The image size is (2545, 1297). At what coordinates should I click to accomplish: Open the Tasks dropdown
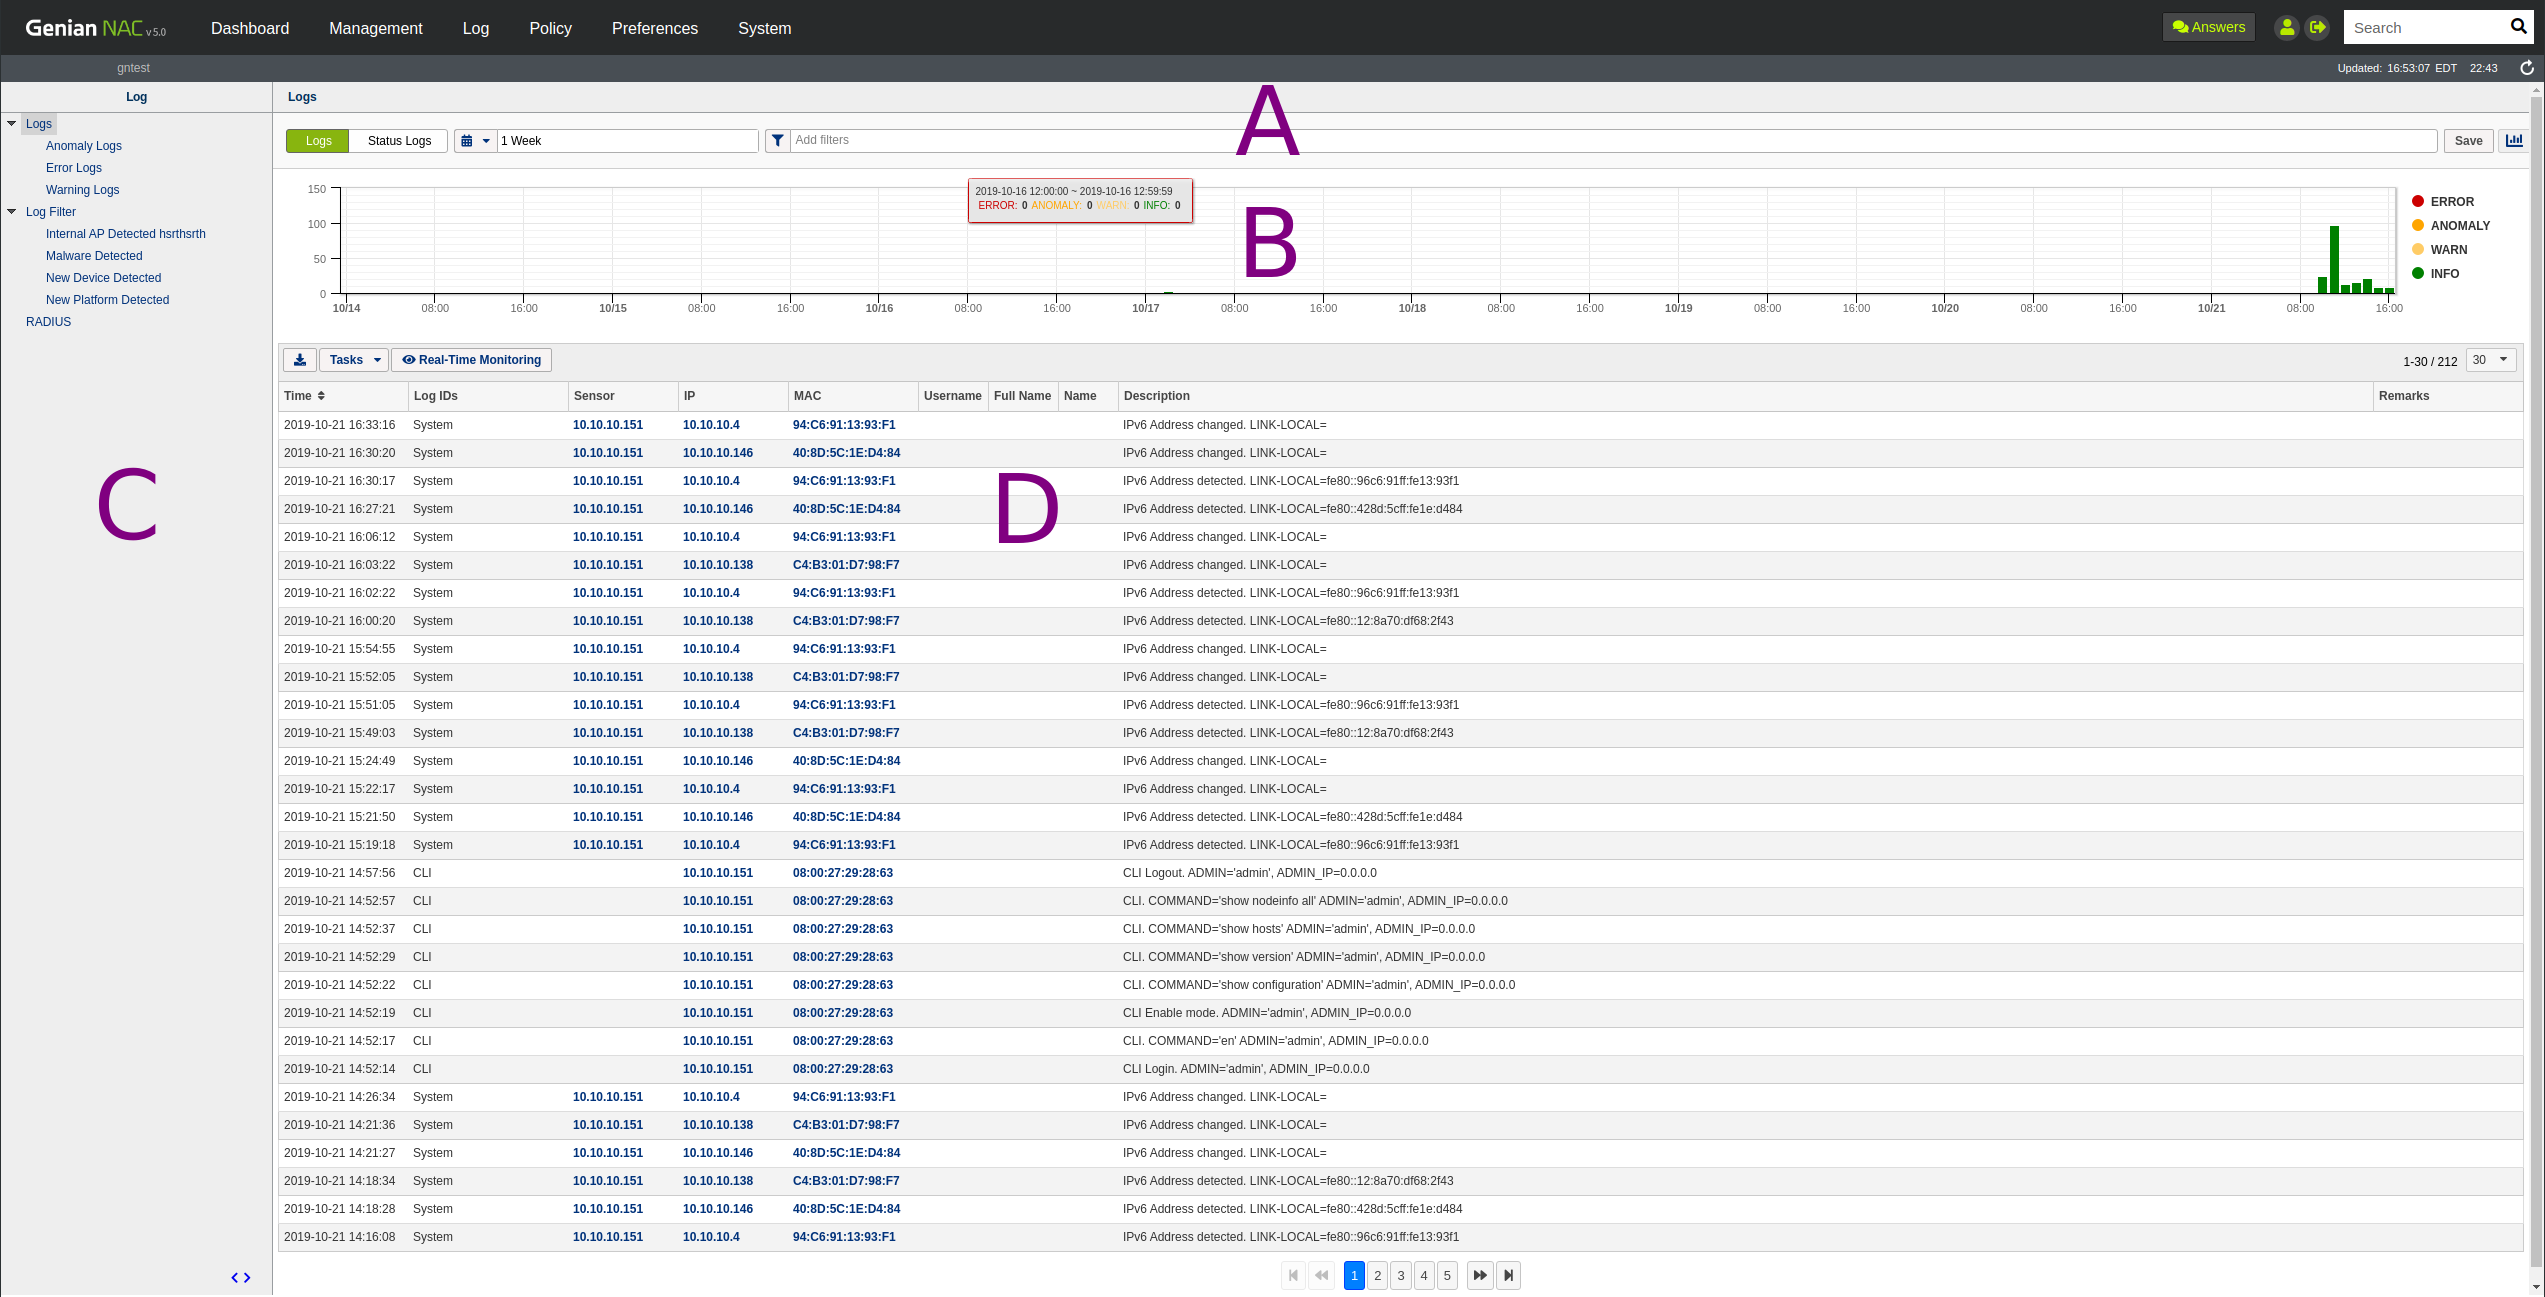pyautogui.click(x=354, y=360)
